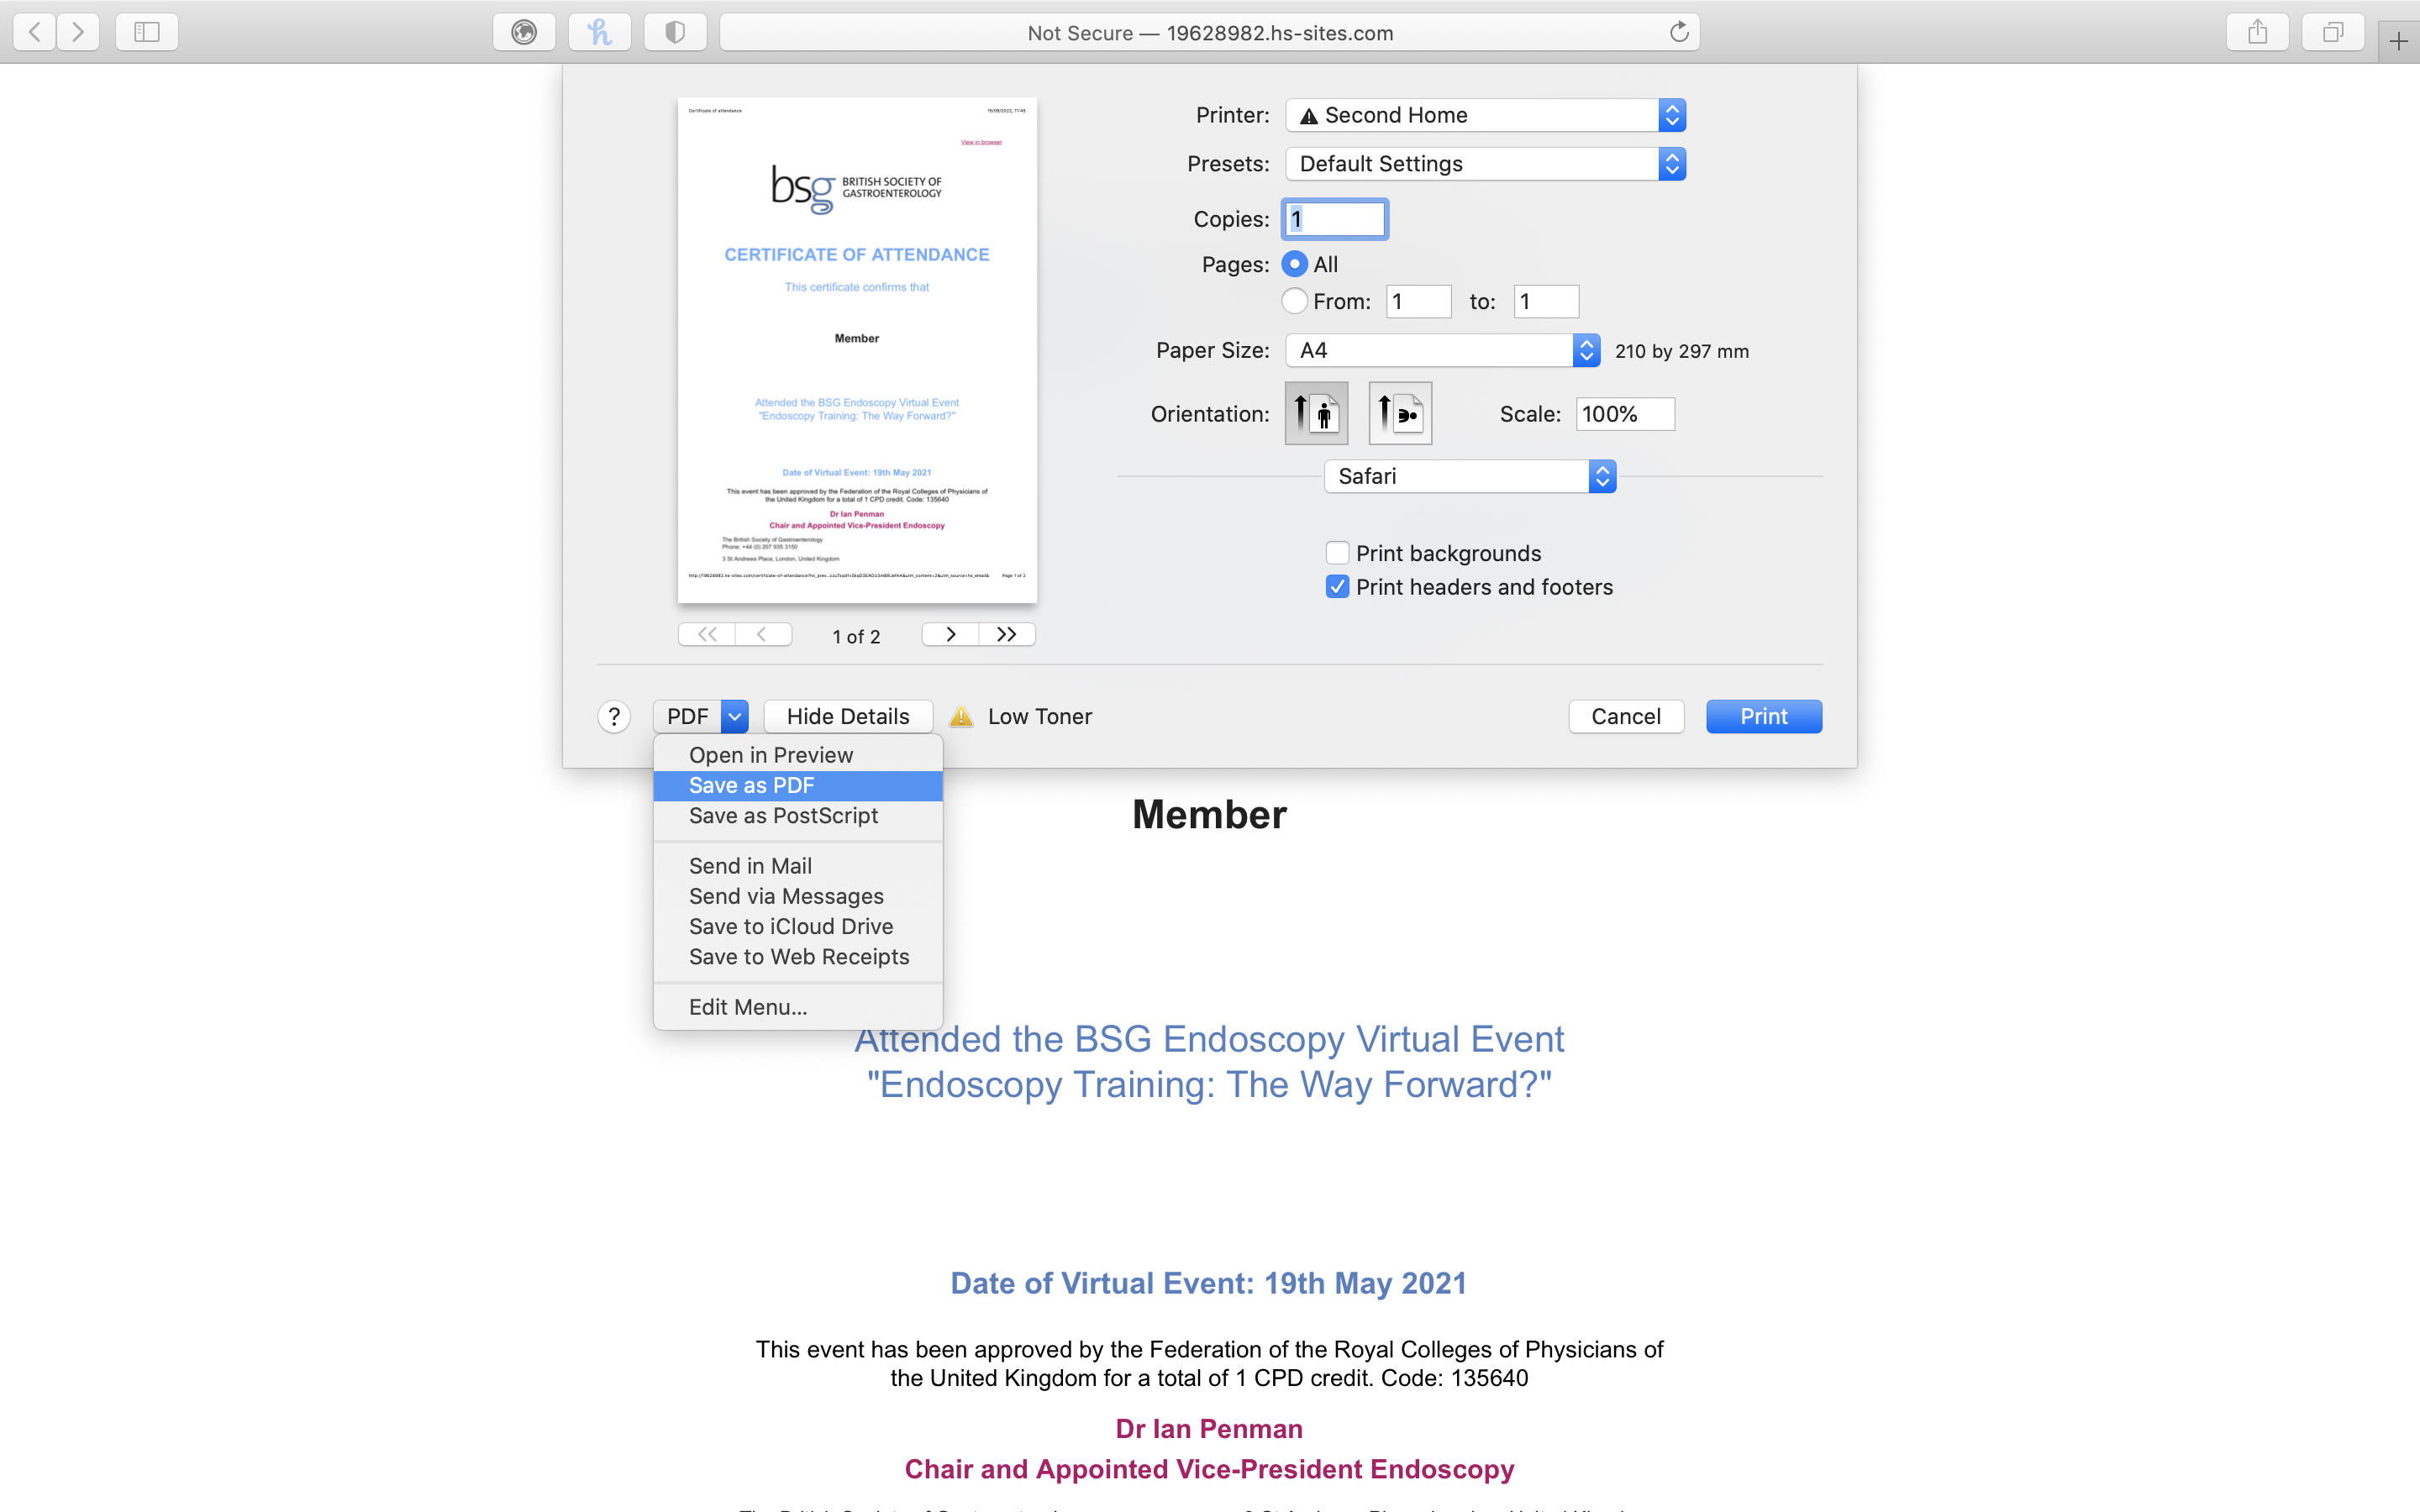Click the Cancel button

[1625, 716]
